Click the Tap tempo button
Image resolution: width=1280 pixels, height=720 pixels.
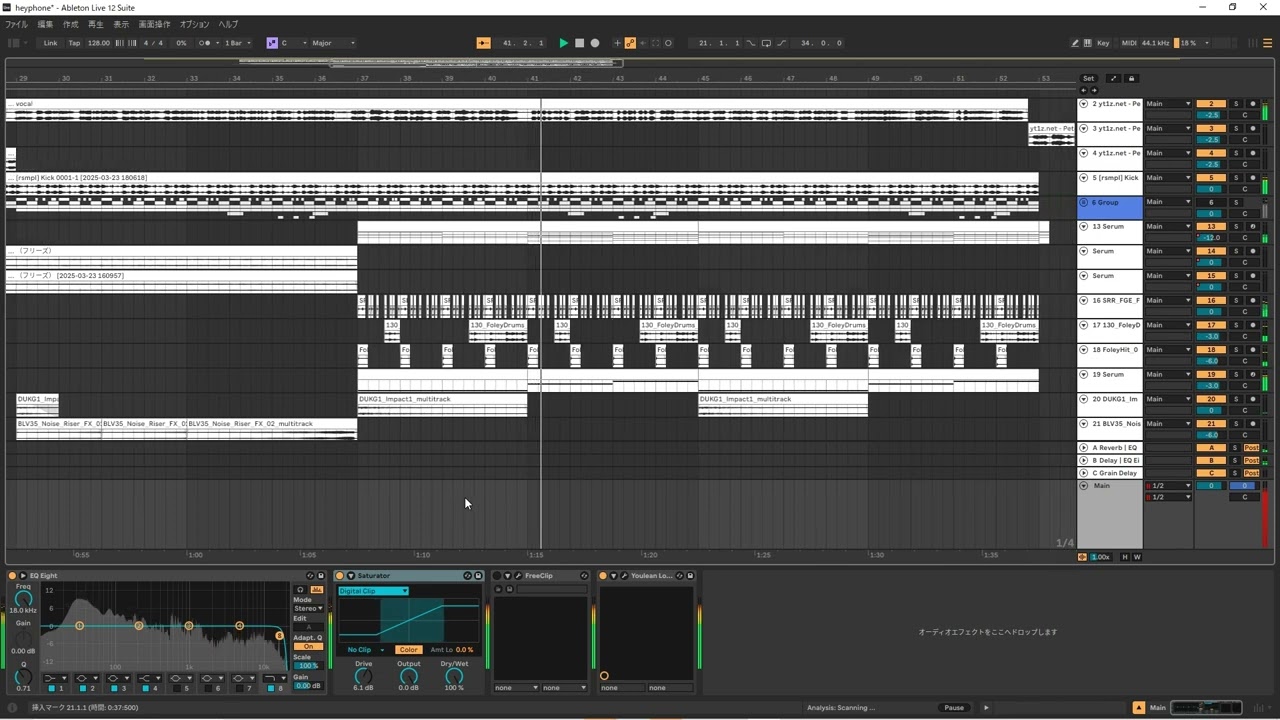click(x=74, y=43)
